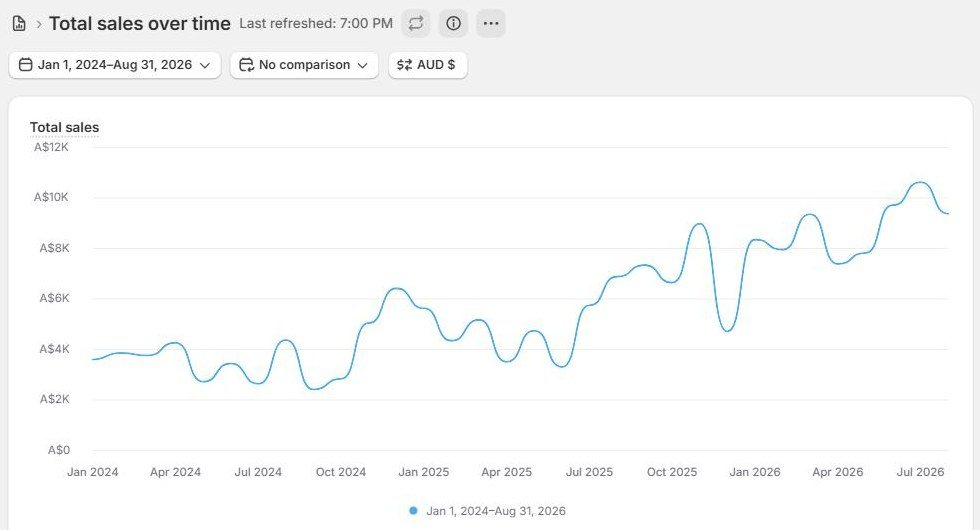Click the Last refreshed: 7:00 PM text
Viewport: 980px width, 530px height.
pos(316,24)
